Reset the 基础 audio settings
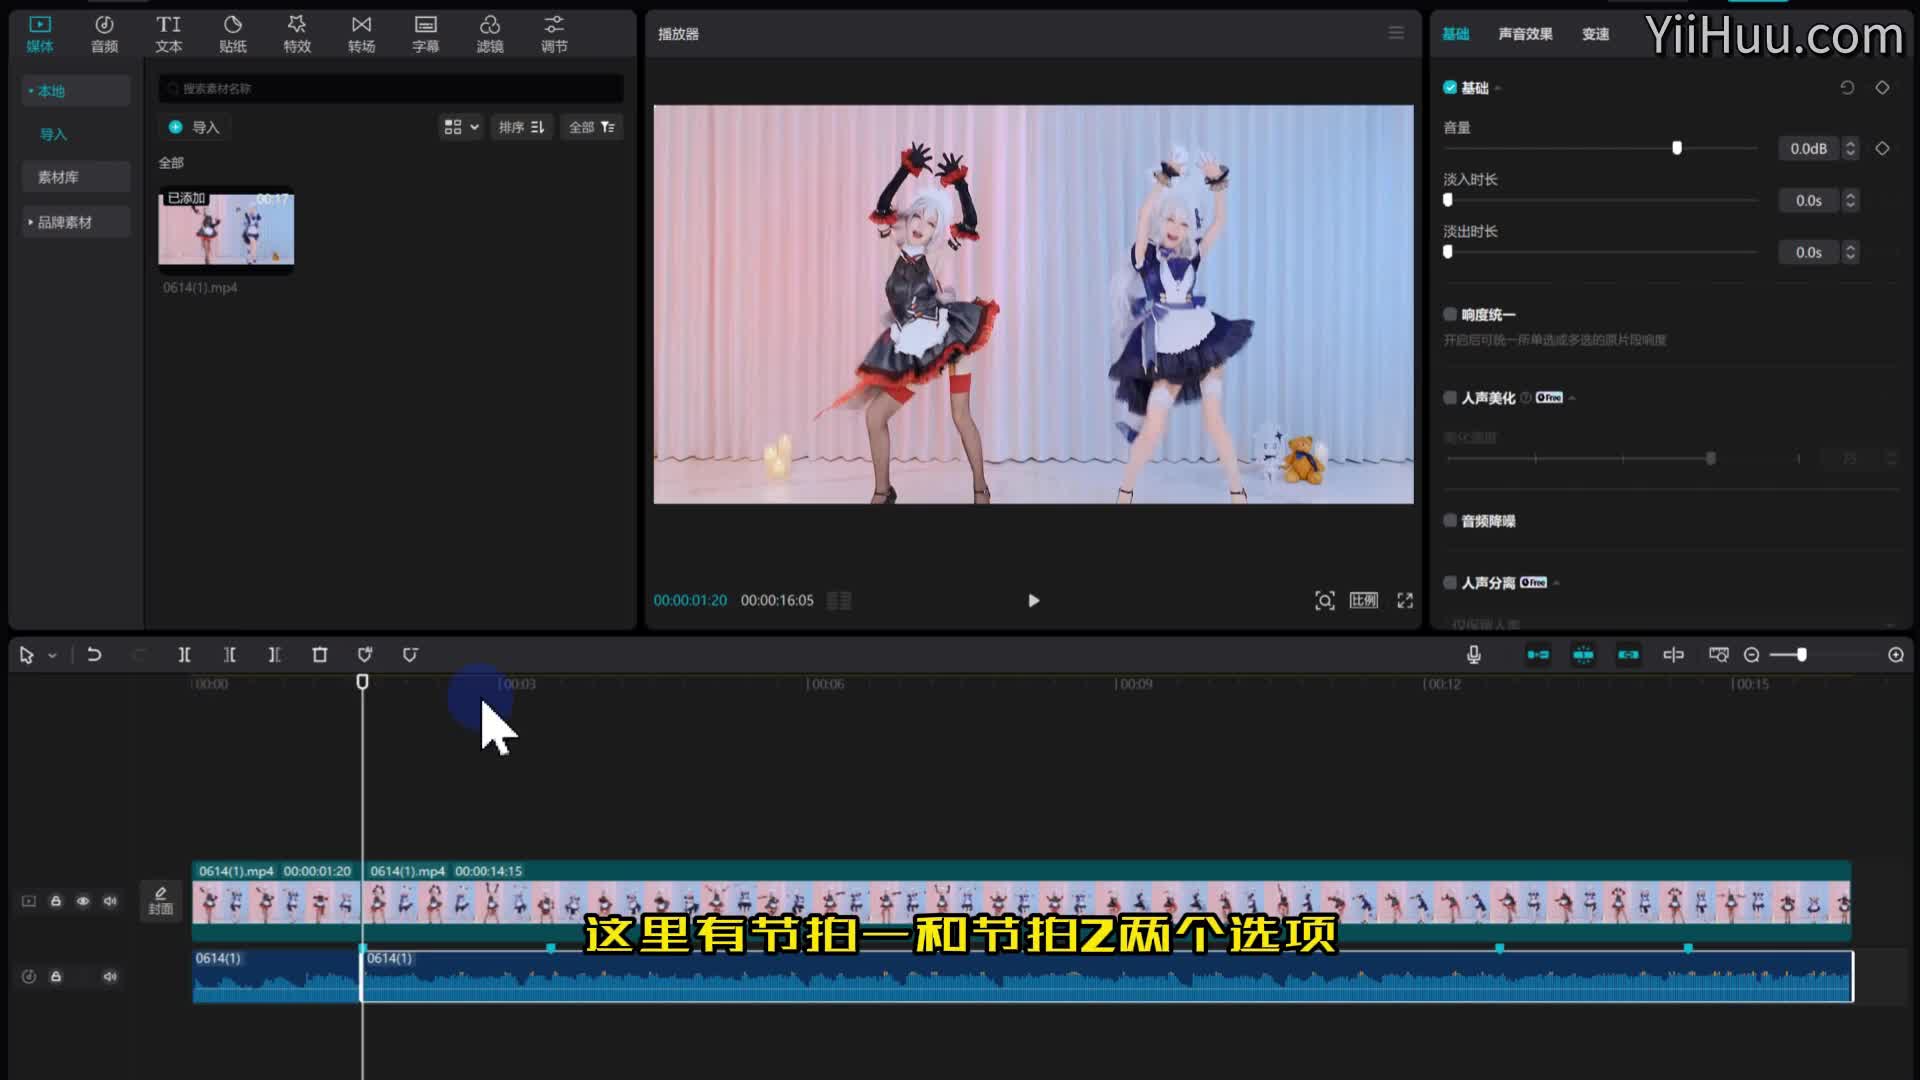Image resolution: width=1920 pixels, height=1080 pixels. coord(1847,88)
